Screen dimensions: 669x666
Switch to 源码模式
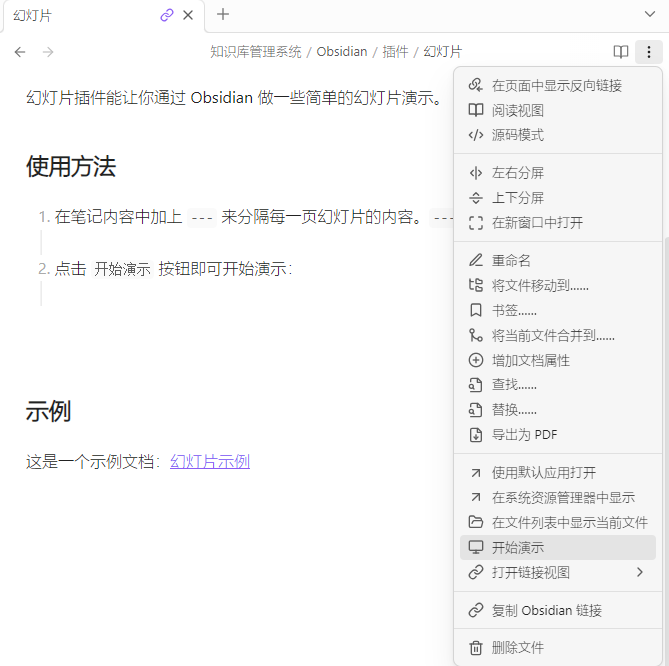pos(558,135)
